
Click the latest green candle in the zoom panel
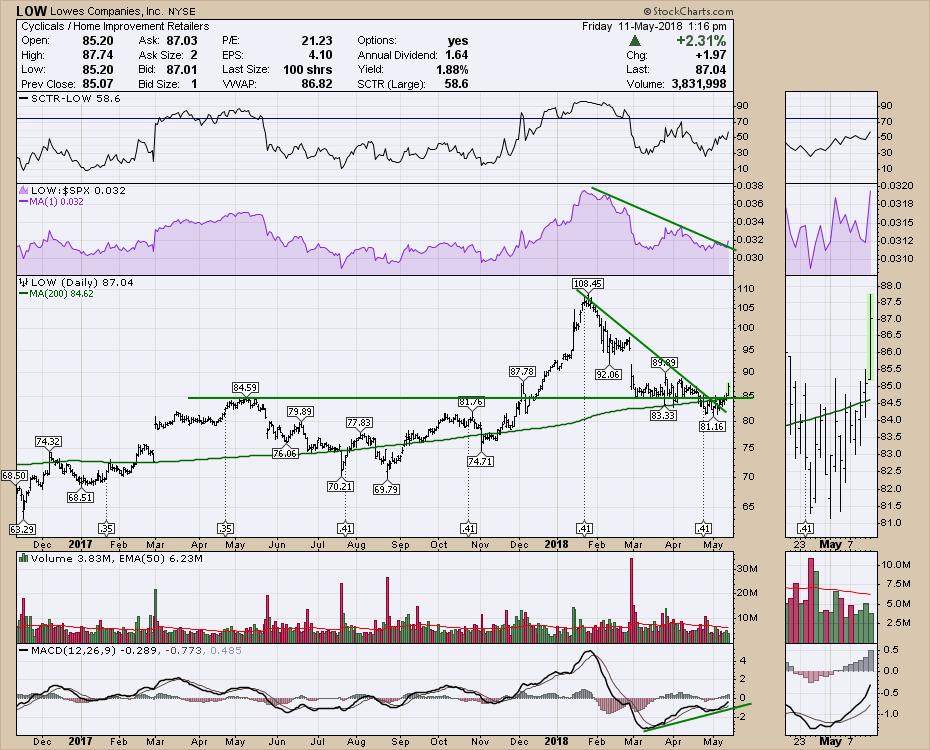[870, 336]
